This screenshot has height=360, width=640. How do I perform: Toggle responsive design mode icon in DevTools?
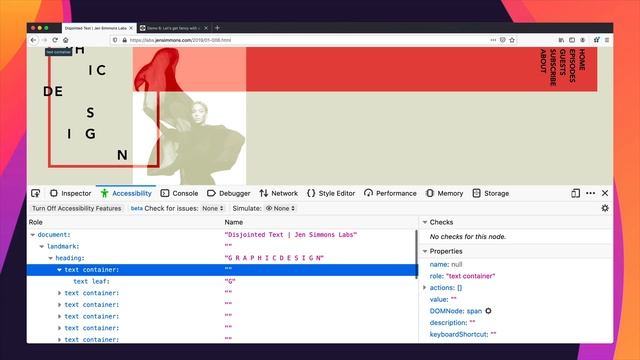coord(575,193)
